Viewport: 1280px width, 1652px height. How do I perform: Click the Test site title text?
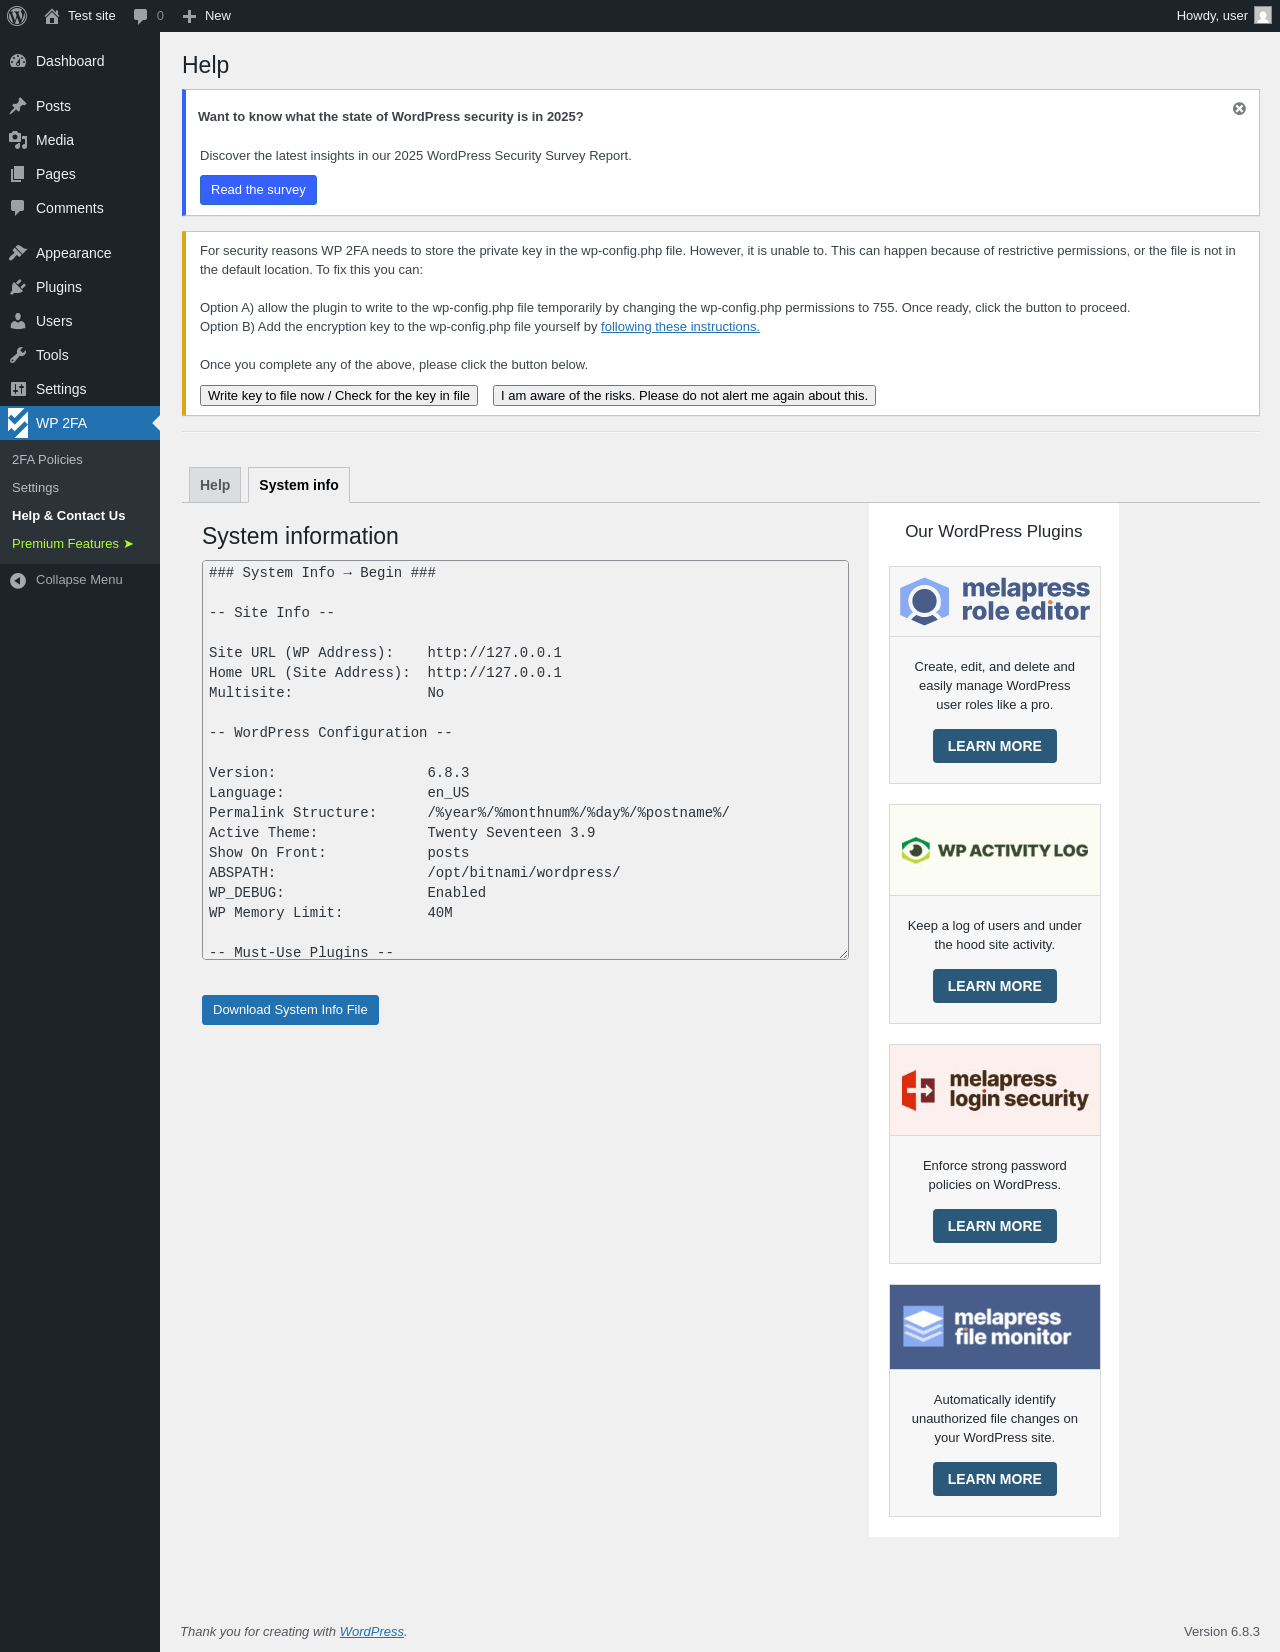click(x=92, y=16)
